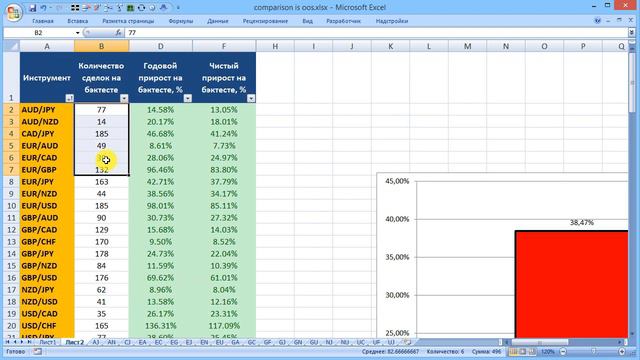640x360 pixels.
Task: Select the cell with 136.31%
Action: pyautogui.click(x=160, y=326)
